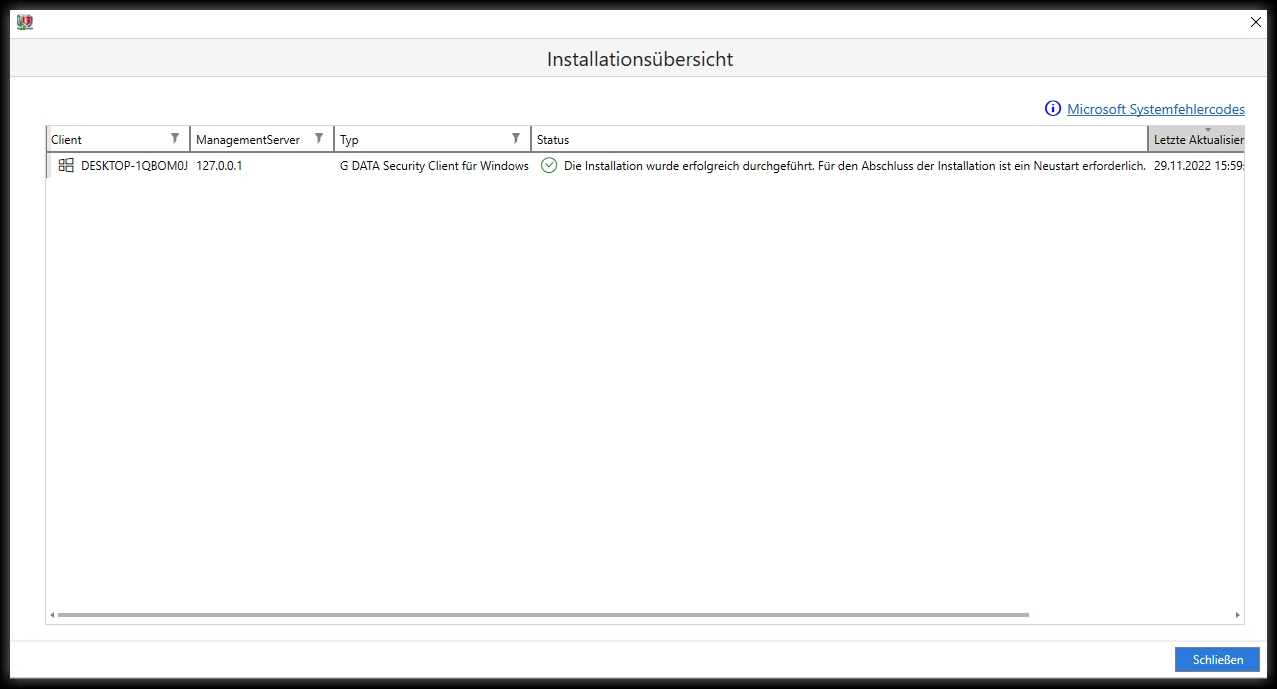Click the scroll right arrow of the table
The height and width of the screenshot is (689, 1277).
point(1237,615)
